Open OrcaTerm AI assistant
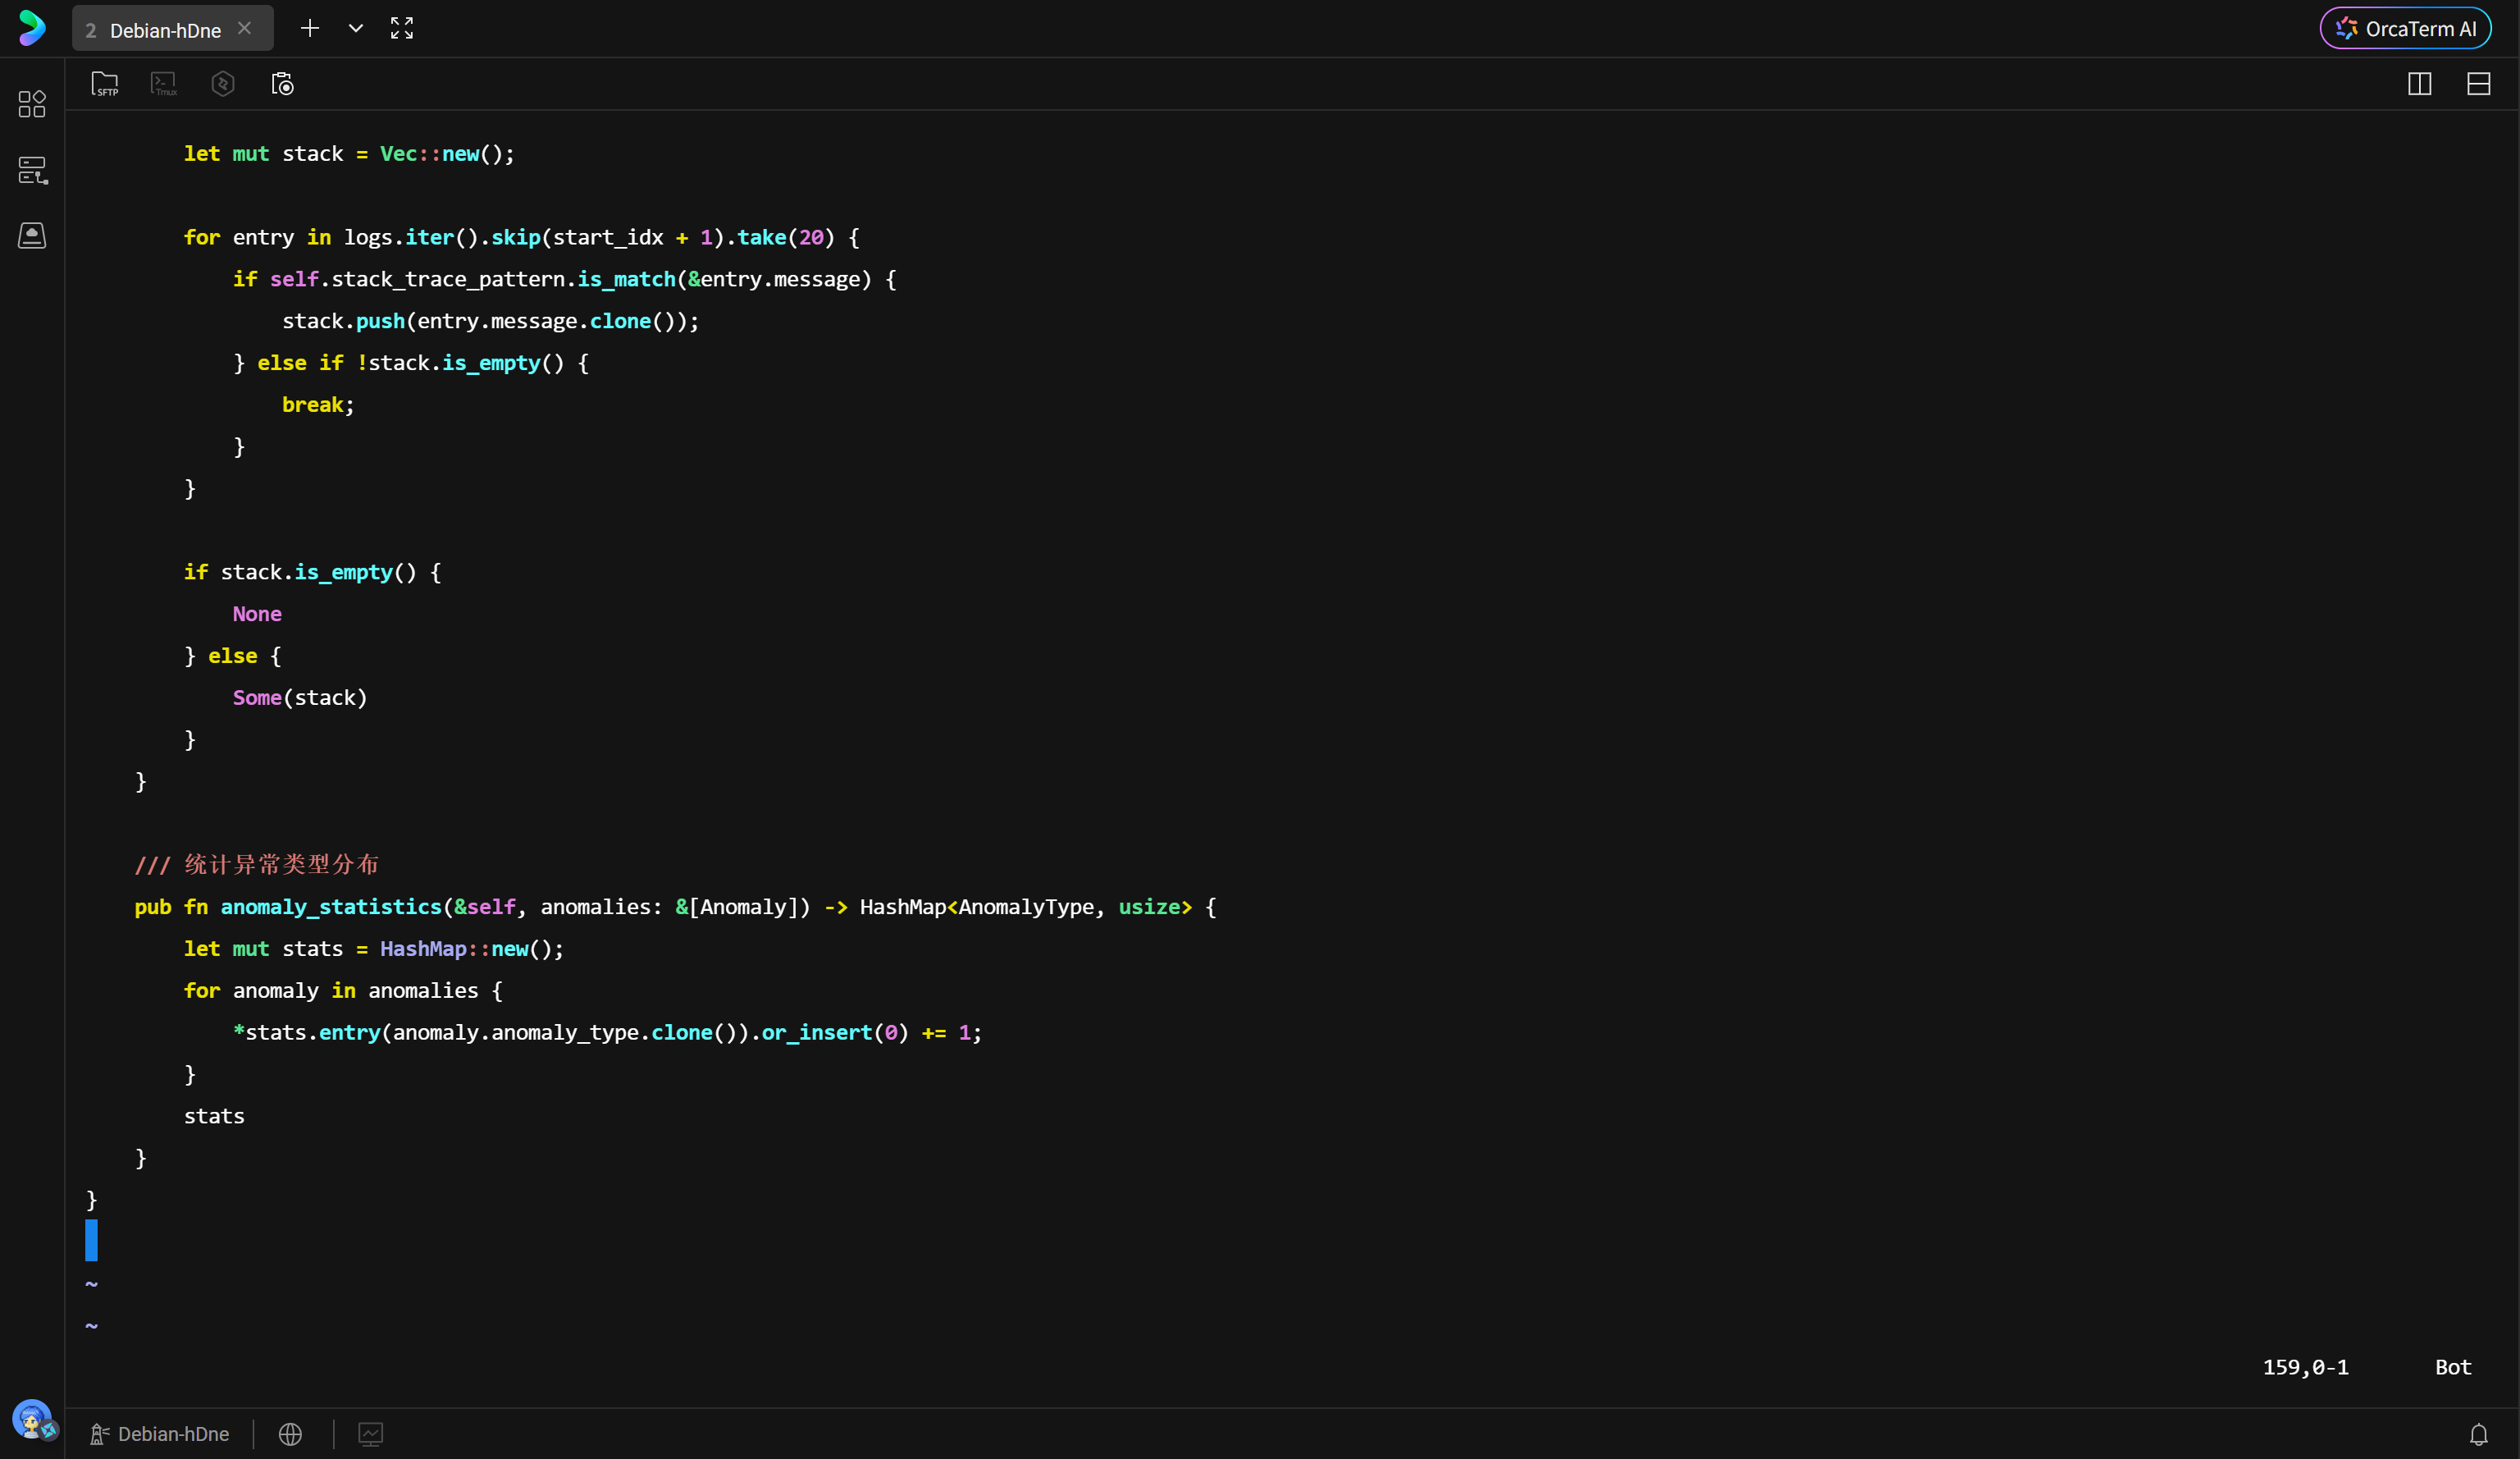The width and height of the screenshot is (2520, 1459). coord(2405,29)
